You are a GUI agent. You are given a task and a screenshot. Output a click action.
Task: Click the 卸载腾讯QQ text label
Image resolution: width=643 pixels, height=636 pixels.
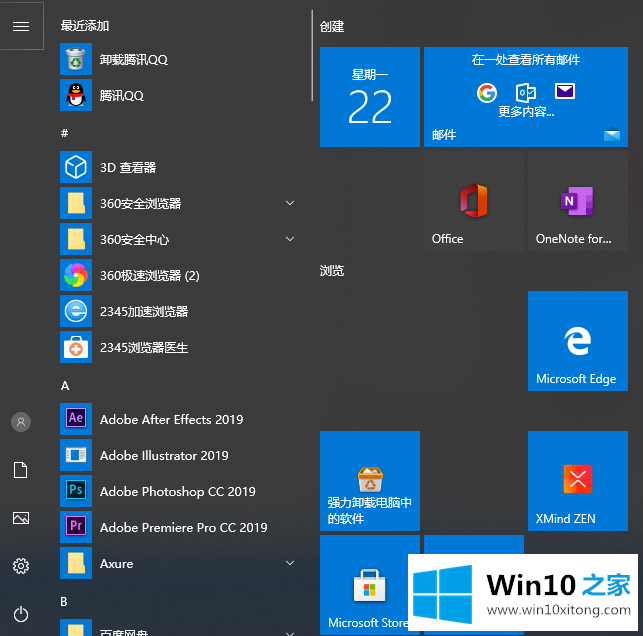pyautogui.click(x=134, y=59)
